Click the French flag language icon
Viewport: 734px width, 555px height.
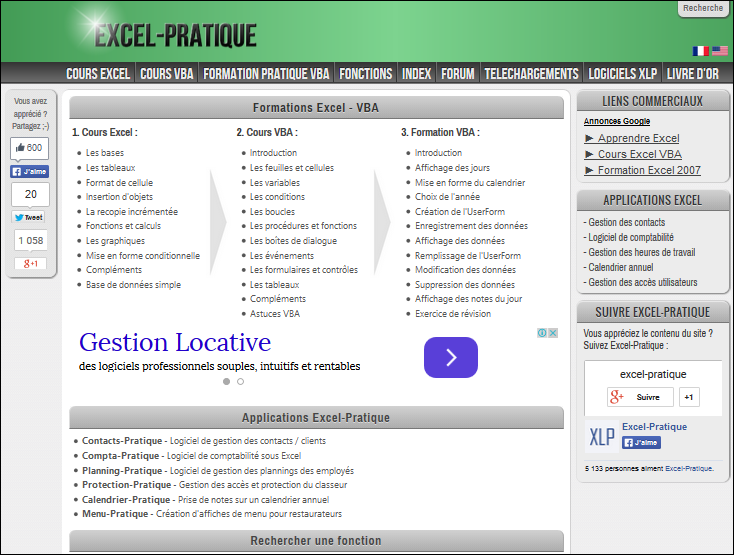[700, 51]
